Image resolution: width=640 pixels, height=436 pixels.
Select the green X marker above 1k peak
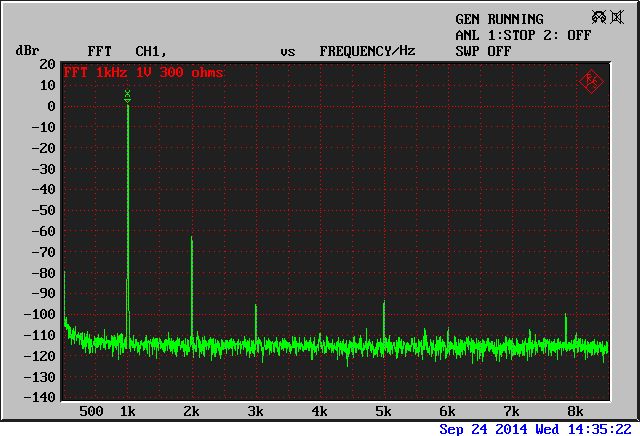pos(127,93)
